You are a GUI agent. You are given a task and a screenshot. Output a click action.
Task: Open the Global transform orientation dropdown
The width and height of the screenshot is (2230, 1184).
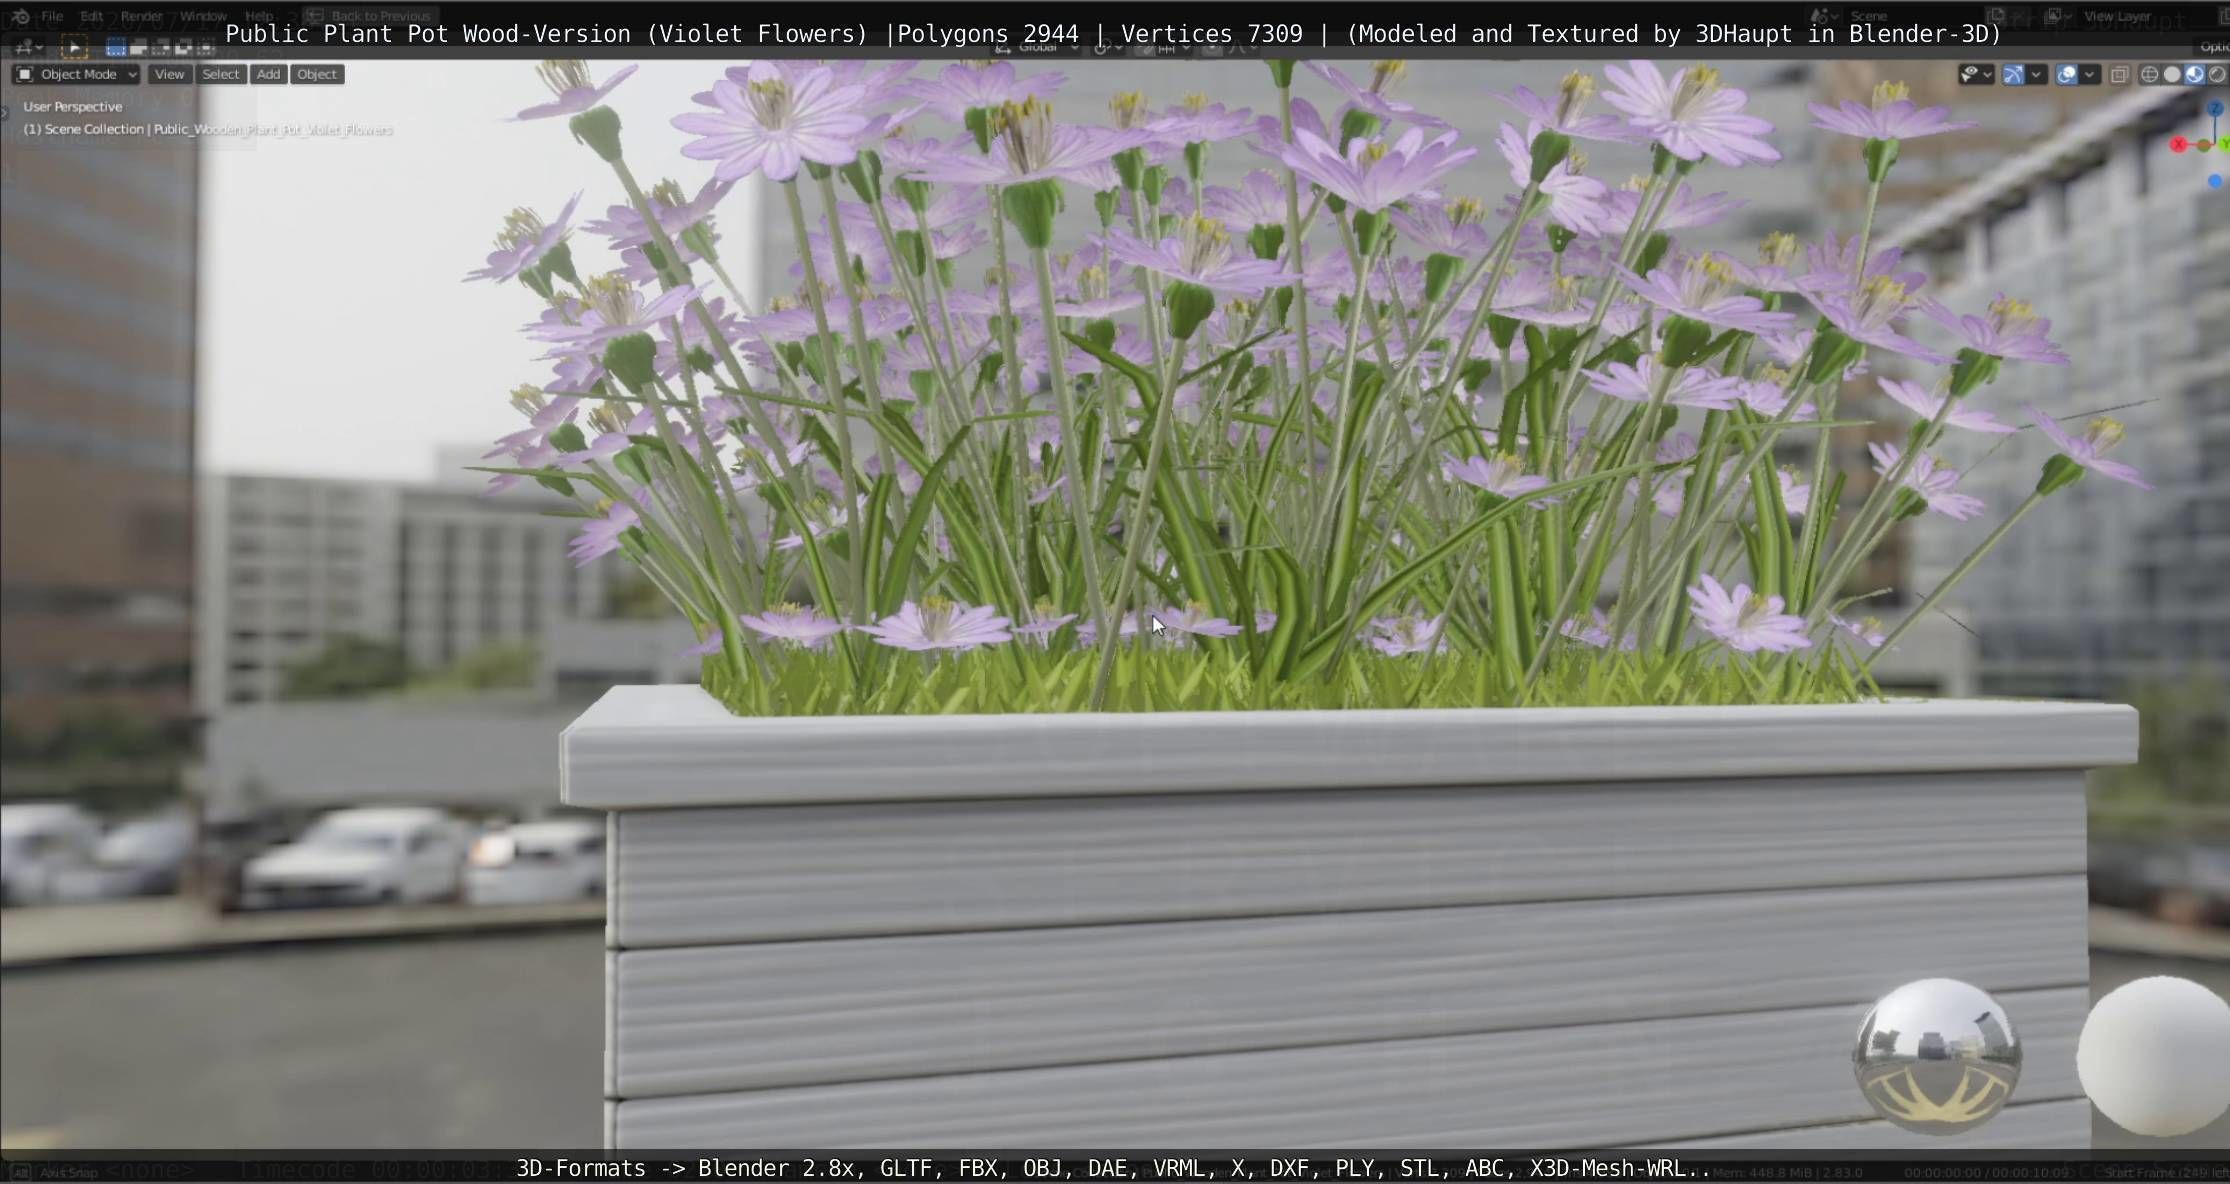click(1037, 47)
